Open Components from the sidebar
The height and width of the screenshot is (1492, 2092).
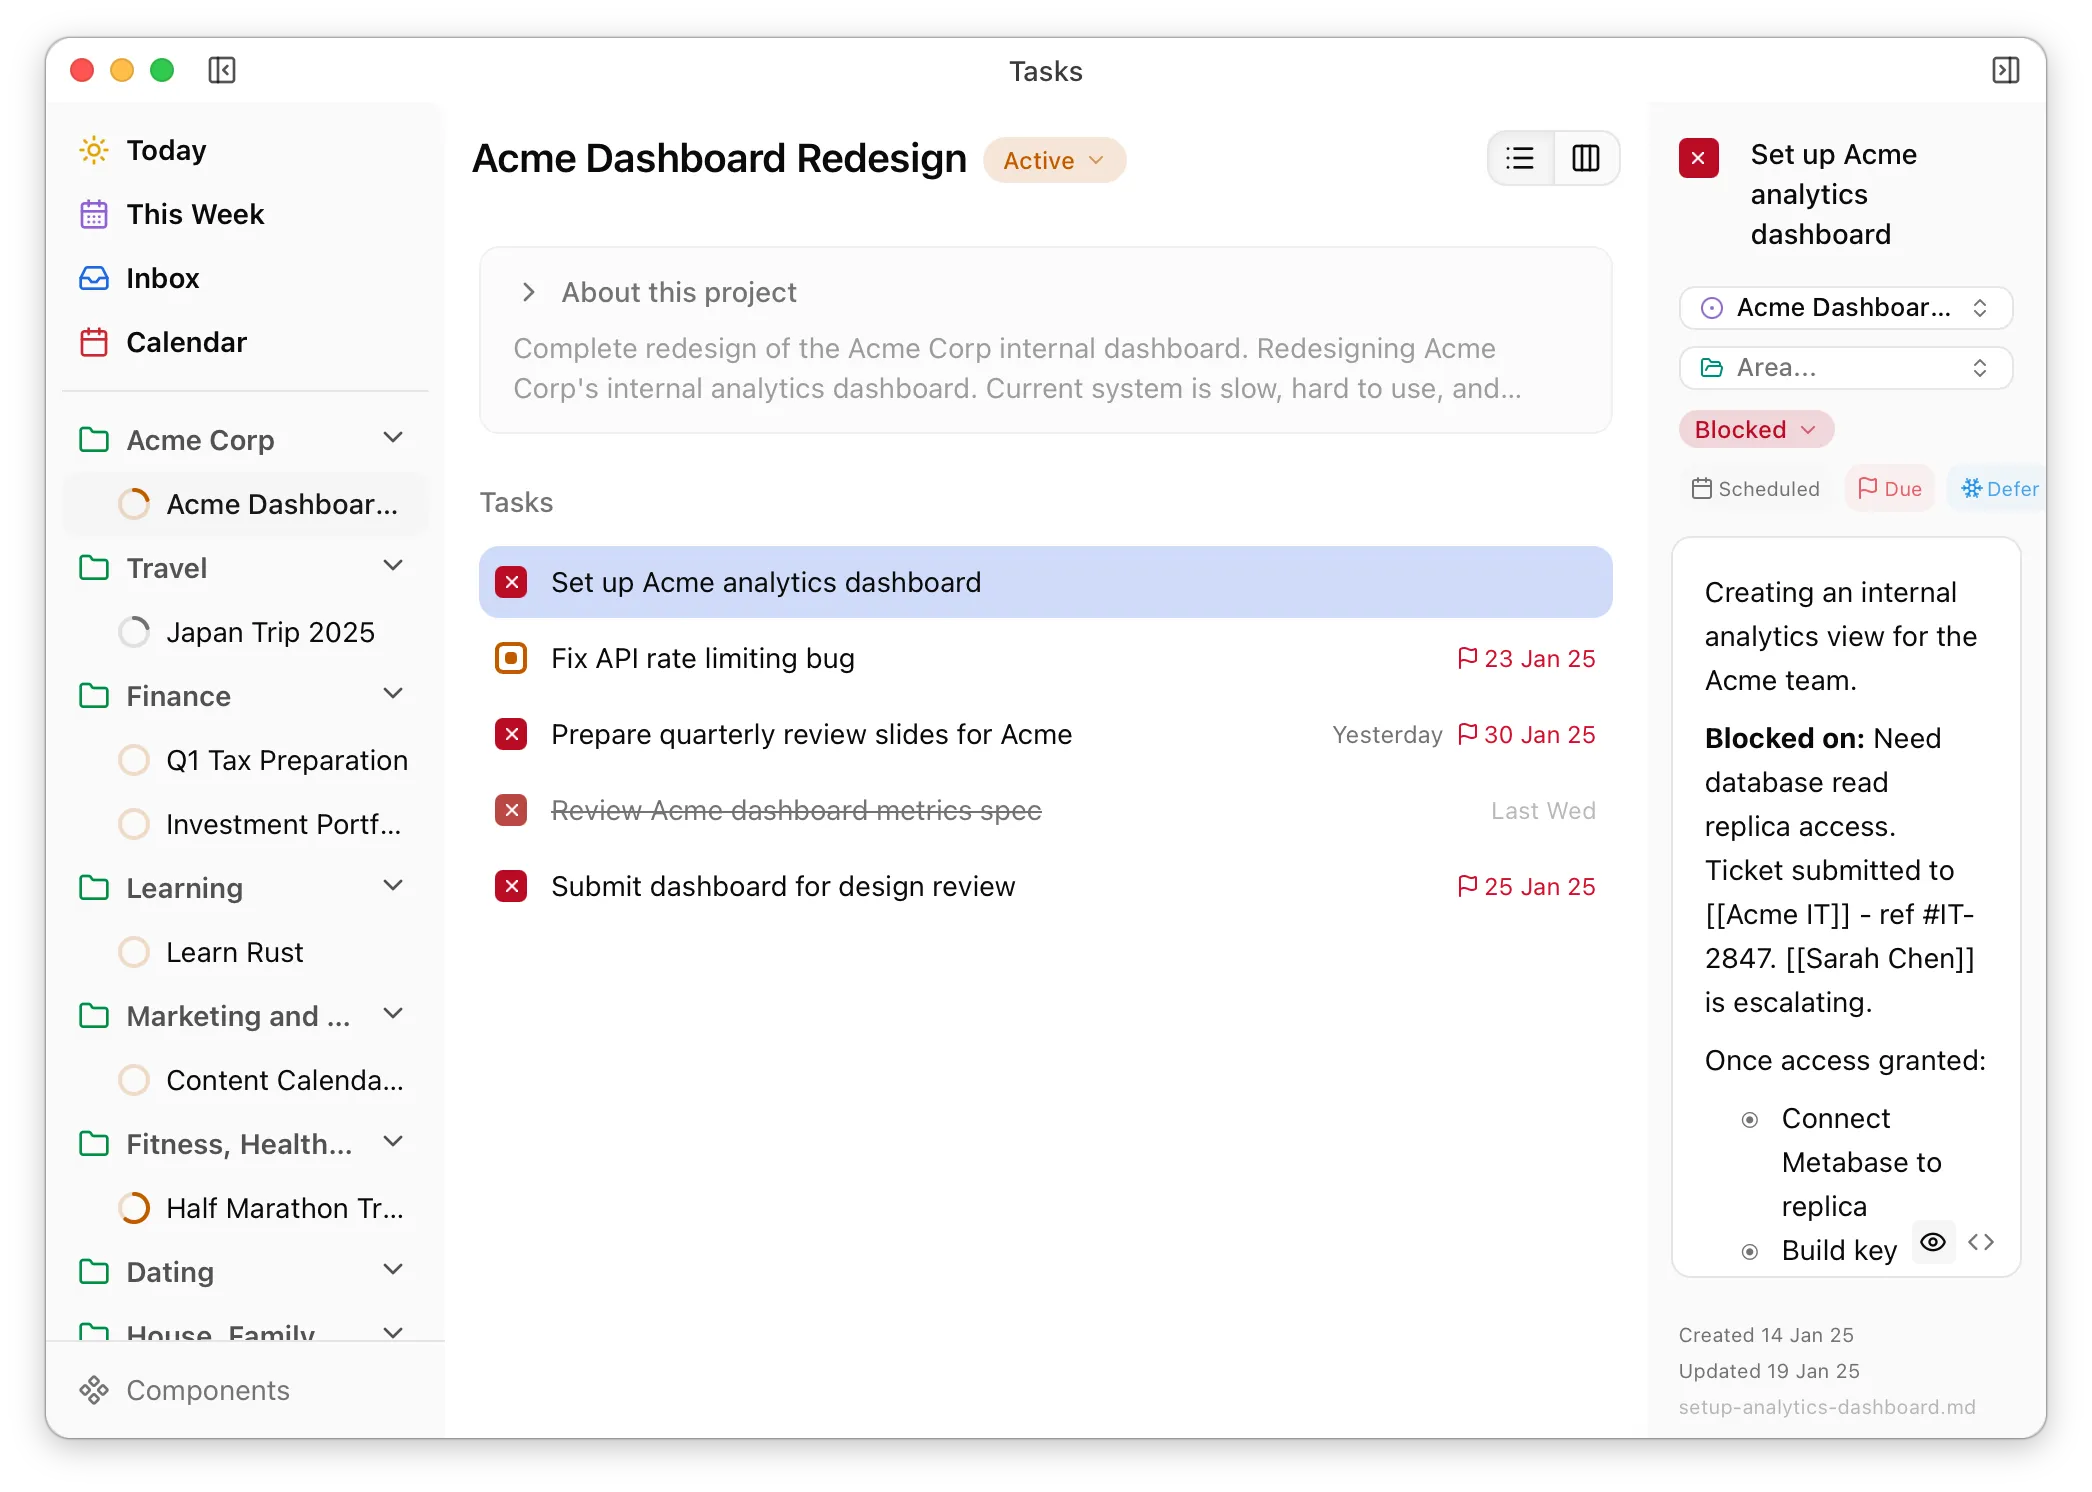(x=207, y=1390)
